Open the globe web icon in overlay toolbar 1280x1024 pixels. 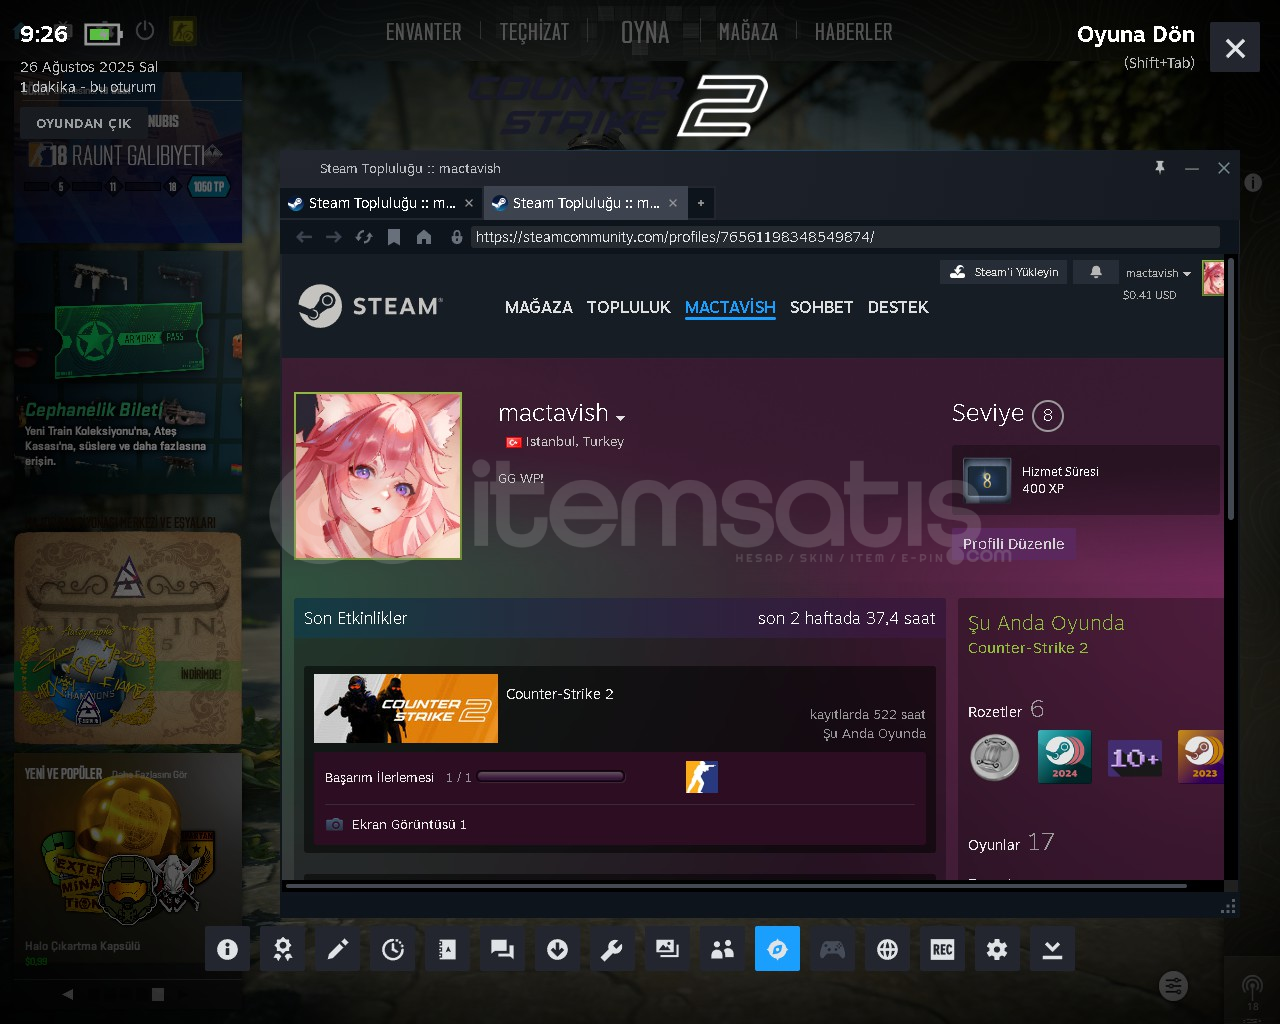tap(887, 949)
